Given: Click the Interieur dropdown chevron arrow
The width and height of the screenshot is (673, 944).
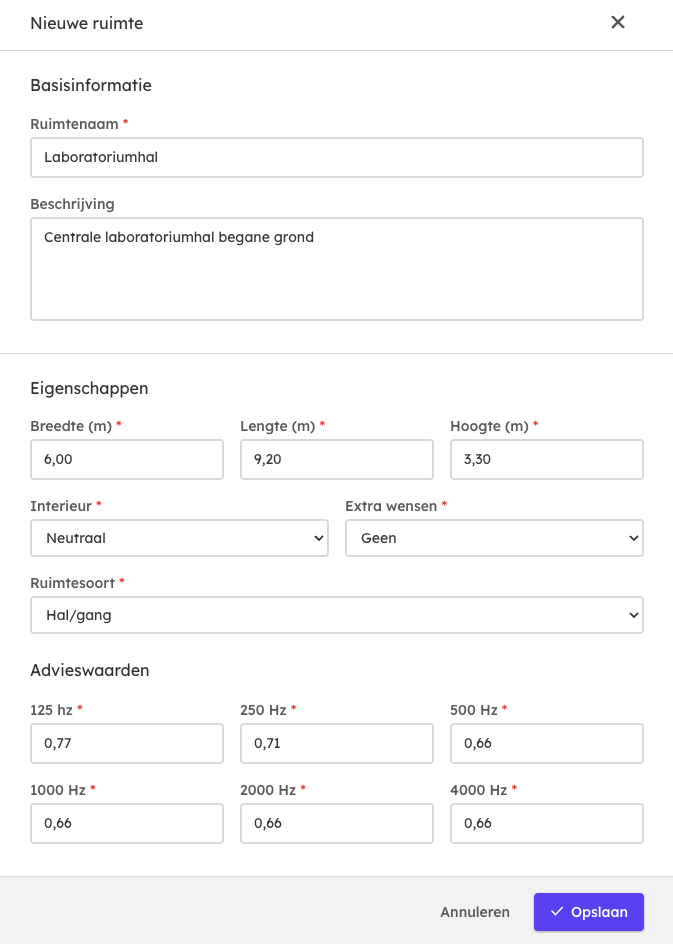Looking at the screenshot, I should (x=319, y=538).
